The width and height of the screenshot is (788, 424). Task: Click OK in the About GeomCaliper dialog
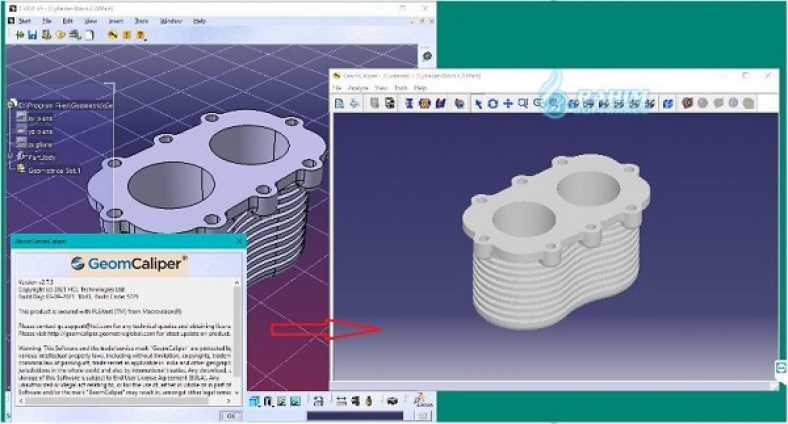tap(231, 416)
